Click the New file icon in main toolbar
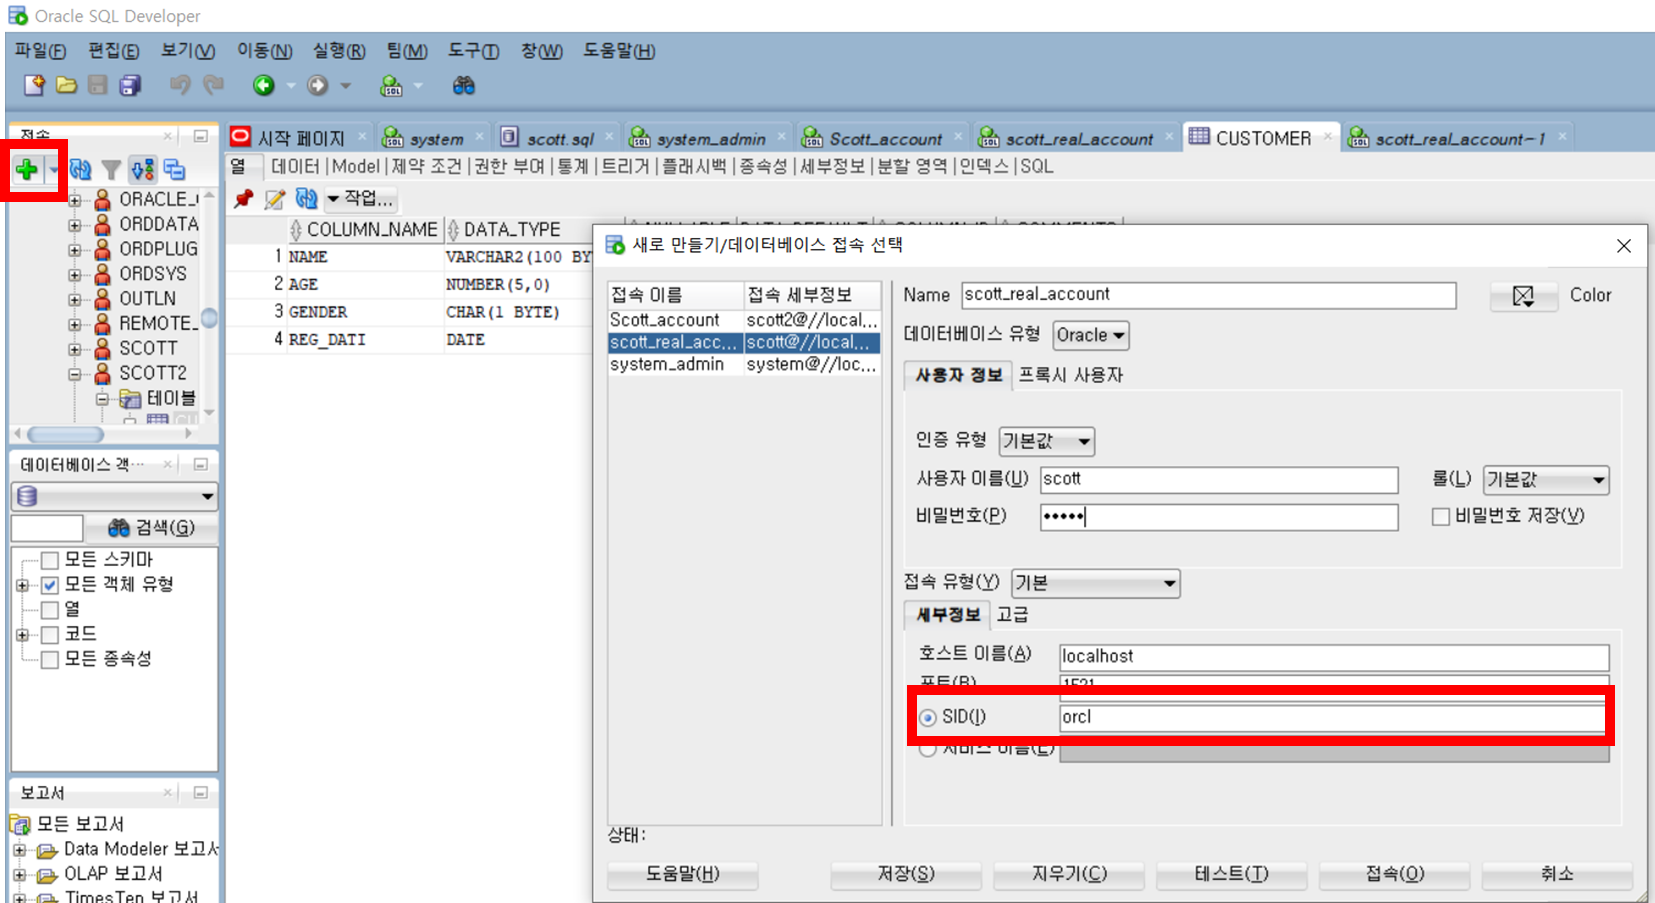 [34, 85]
